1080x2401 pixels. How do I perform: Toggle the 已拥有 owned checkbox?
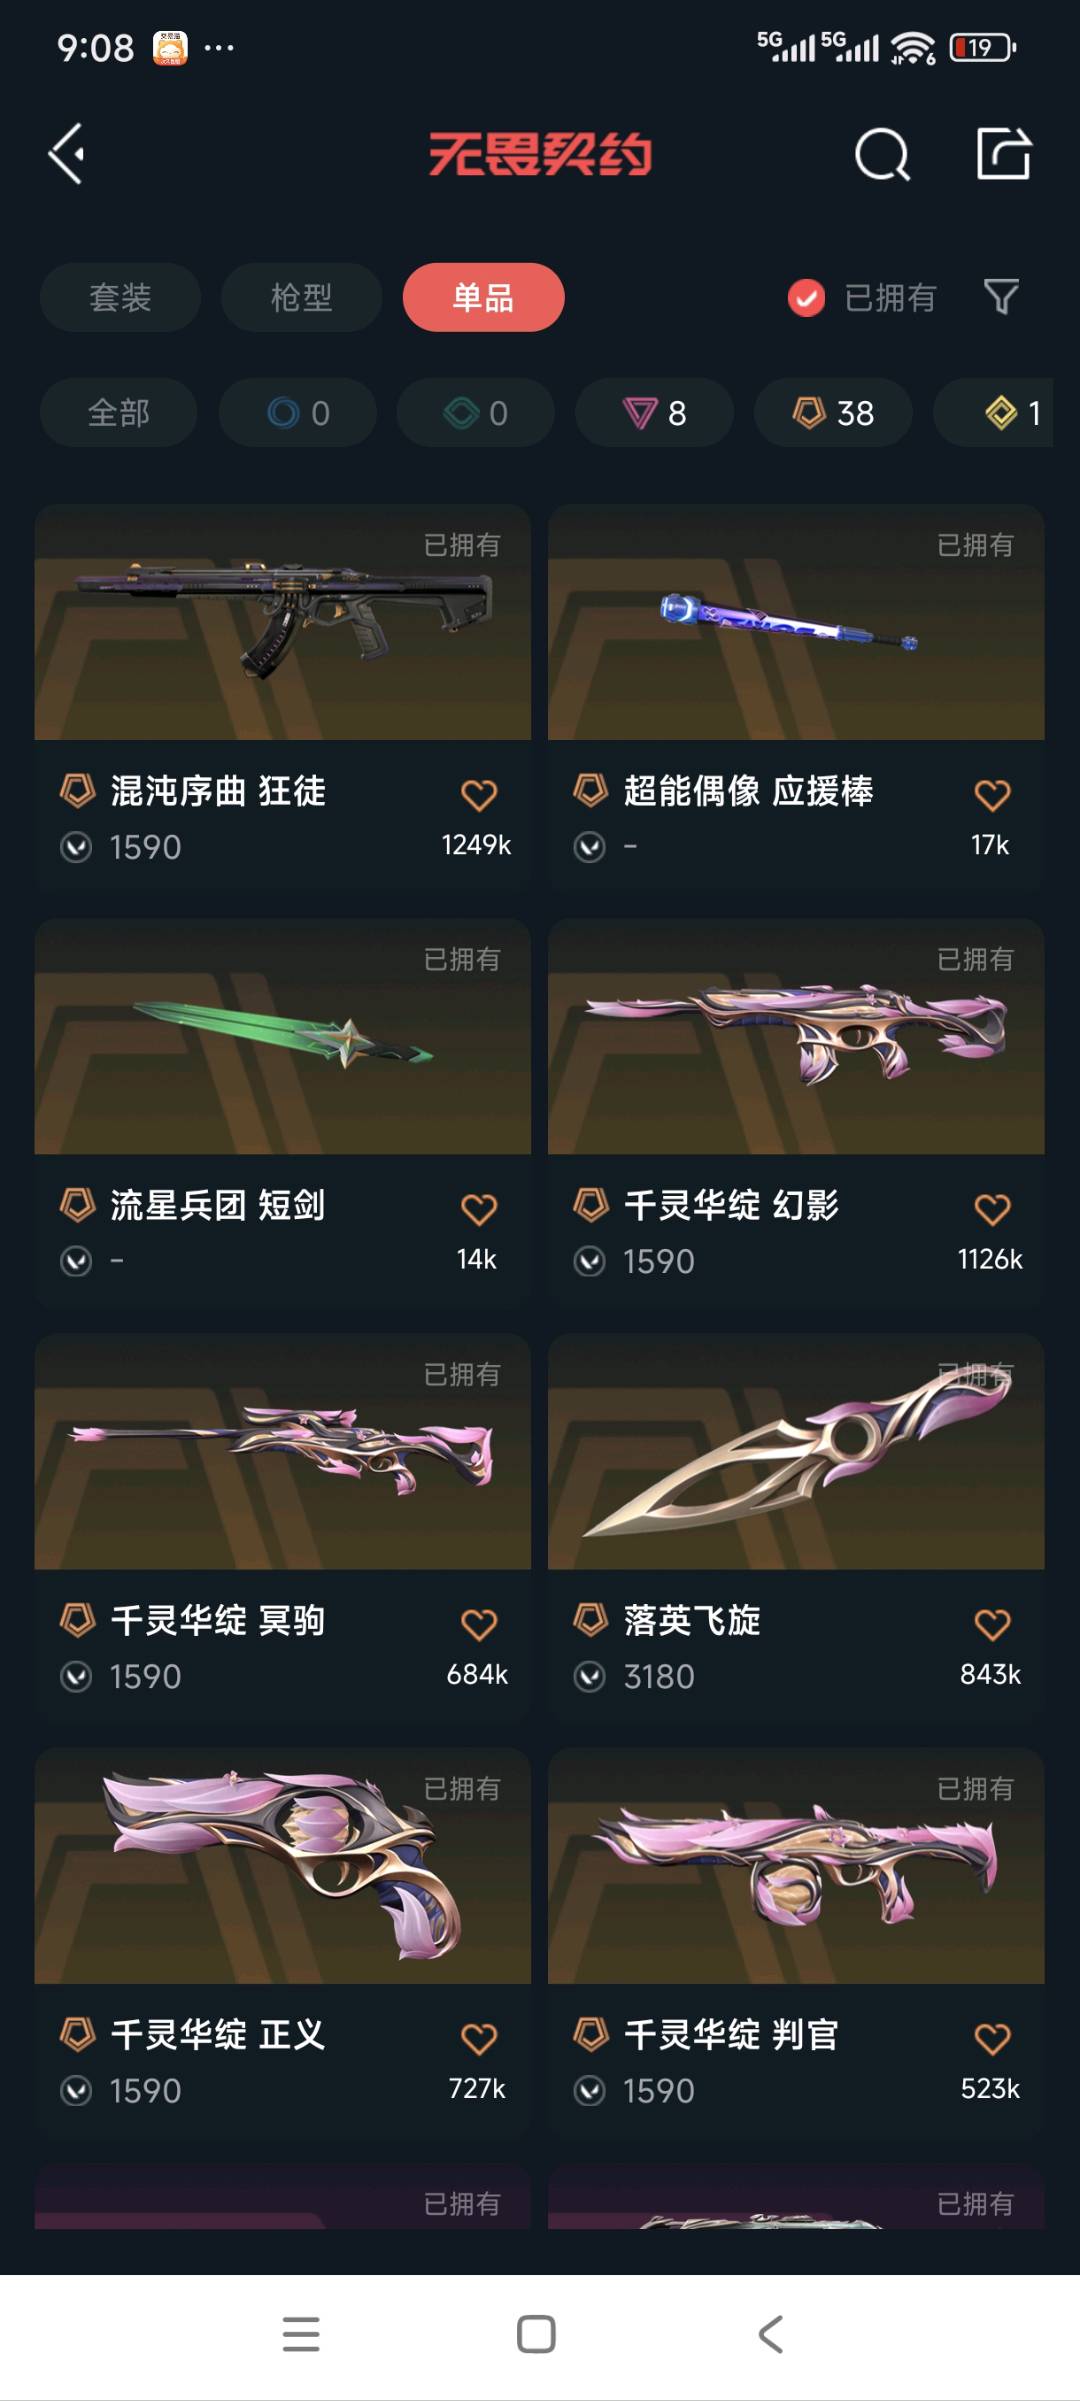pos(806,297)
